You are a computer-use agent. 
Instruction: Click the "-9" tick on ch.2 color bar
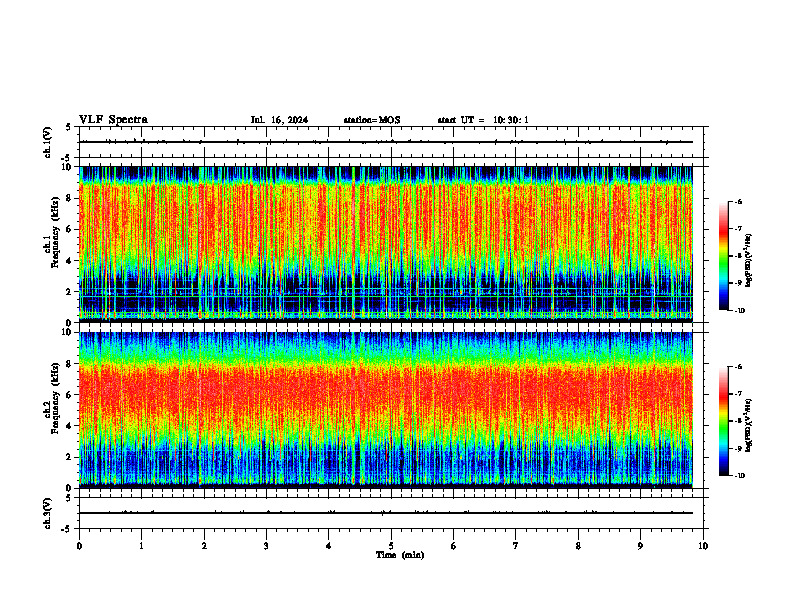tap(738, 448)
